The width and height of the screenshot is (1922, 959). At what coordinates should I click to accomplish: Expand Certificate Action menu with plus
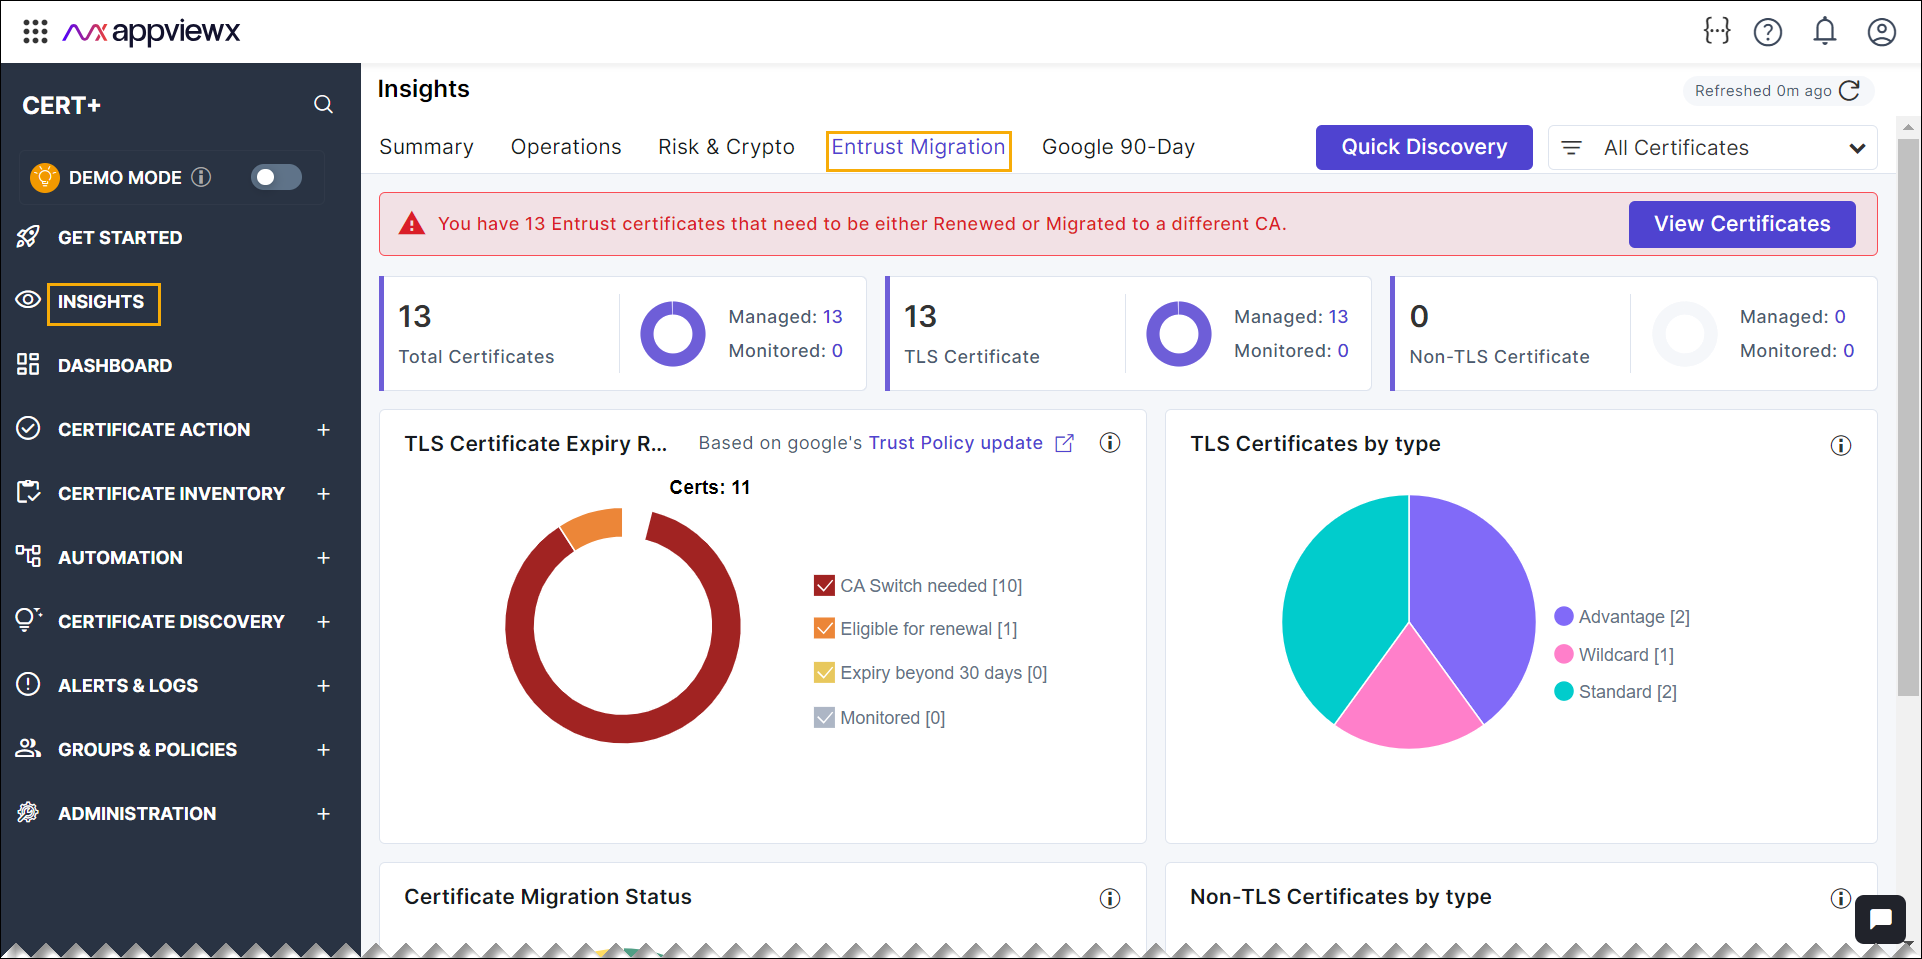[x=323, y=430]
